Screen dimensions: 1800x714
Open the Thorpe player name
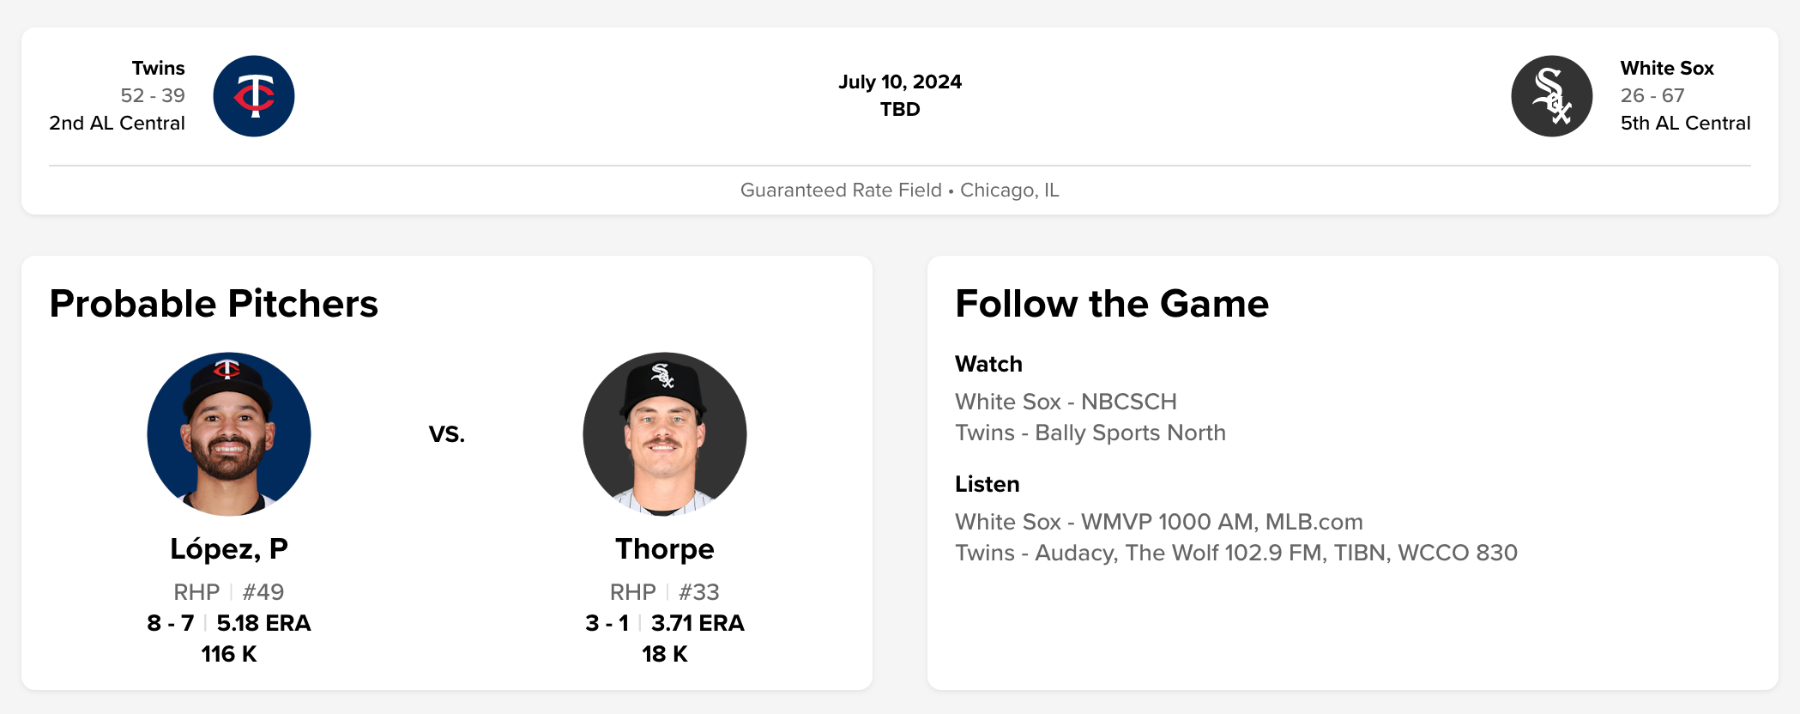665,549
